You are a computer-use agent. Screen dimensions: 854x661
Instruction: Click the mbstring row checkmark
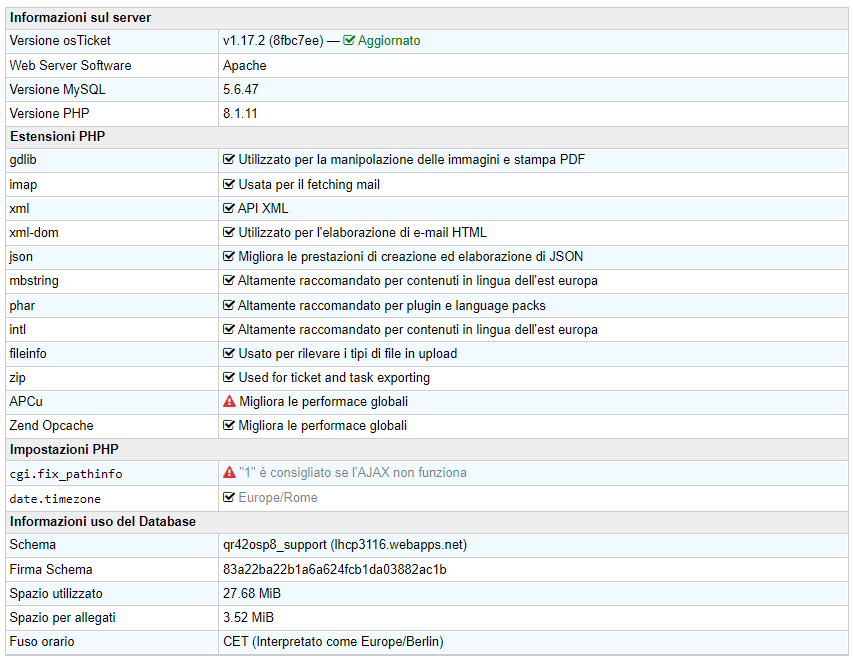229,281
